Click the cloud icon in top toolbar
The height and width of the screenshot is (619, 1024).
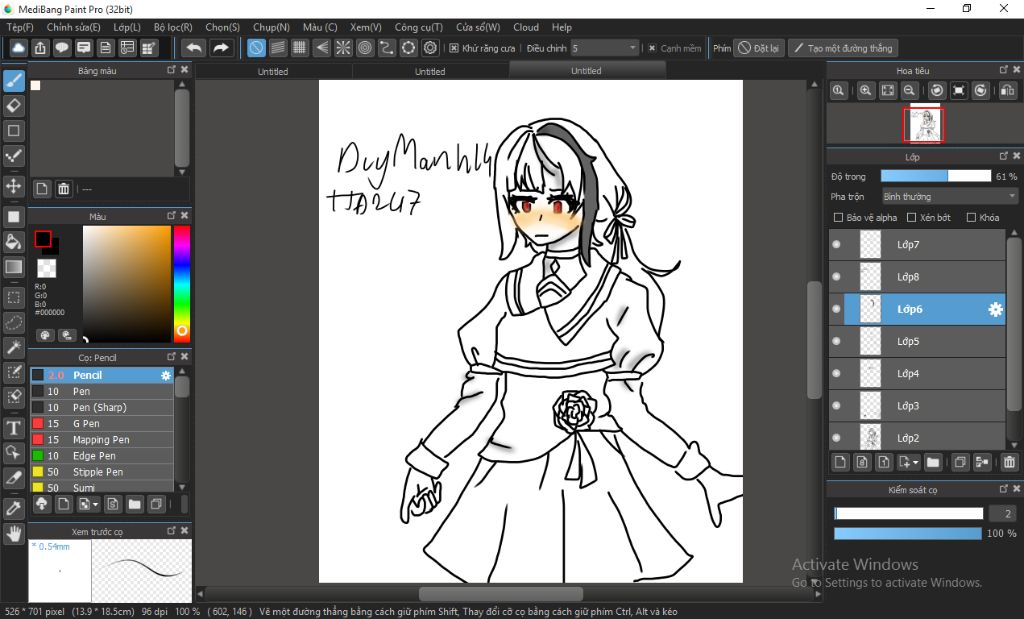click(x=18, y=48)
